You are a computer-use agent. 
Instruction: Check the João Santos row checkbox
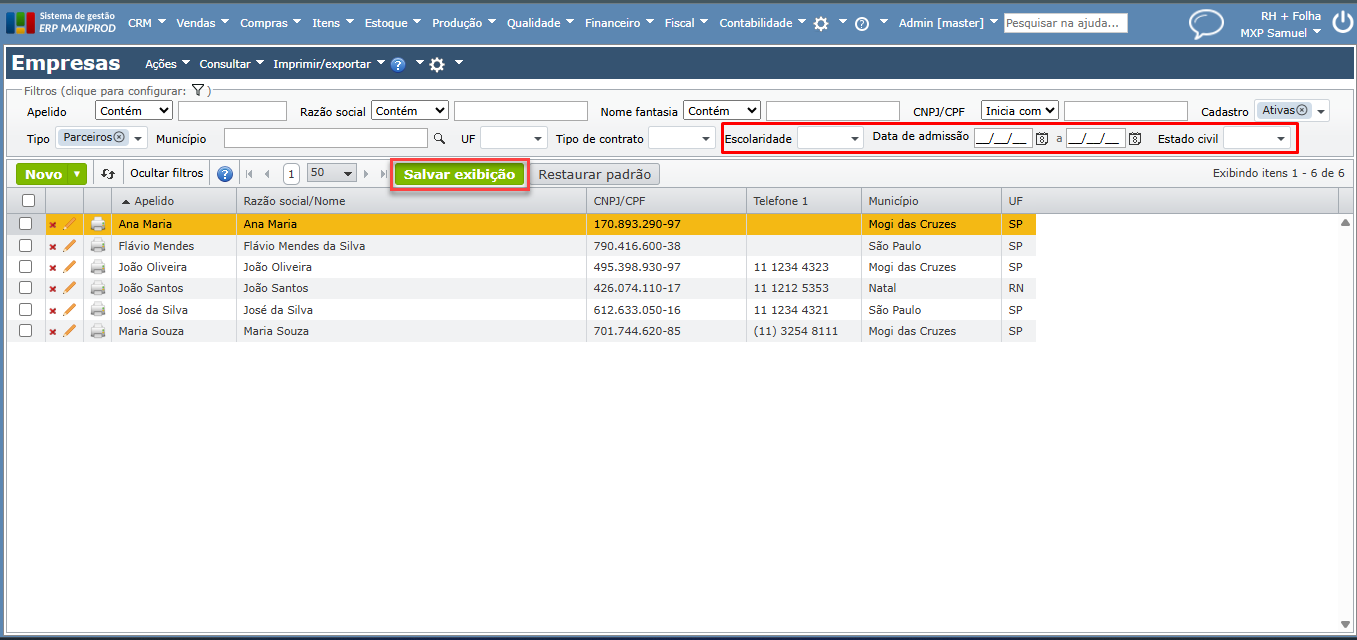(26, 288)
